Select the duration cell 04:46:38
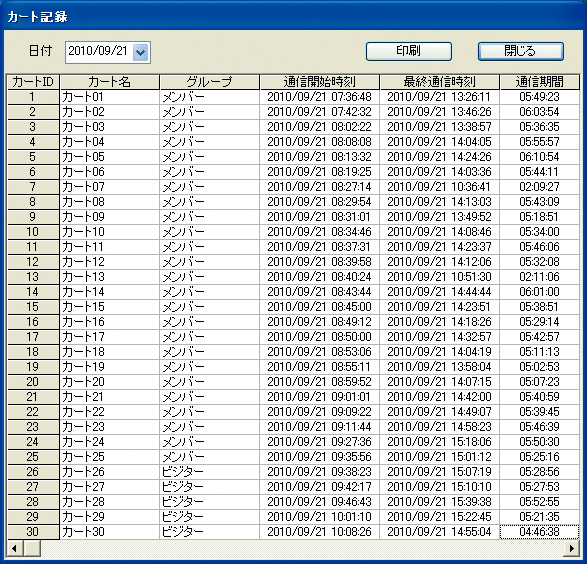Viewport: 587px width, 564px height. 539,532
